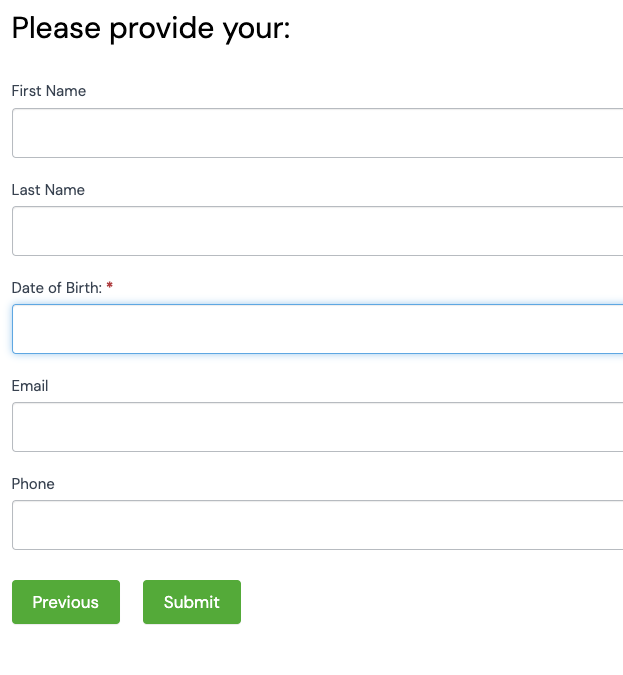Activate the highlighted blue-outlined text field

317,329
